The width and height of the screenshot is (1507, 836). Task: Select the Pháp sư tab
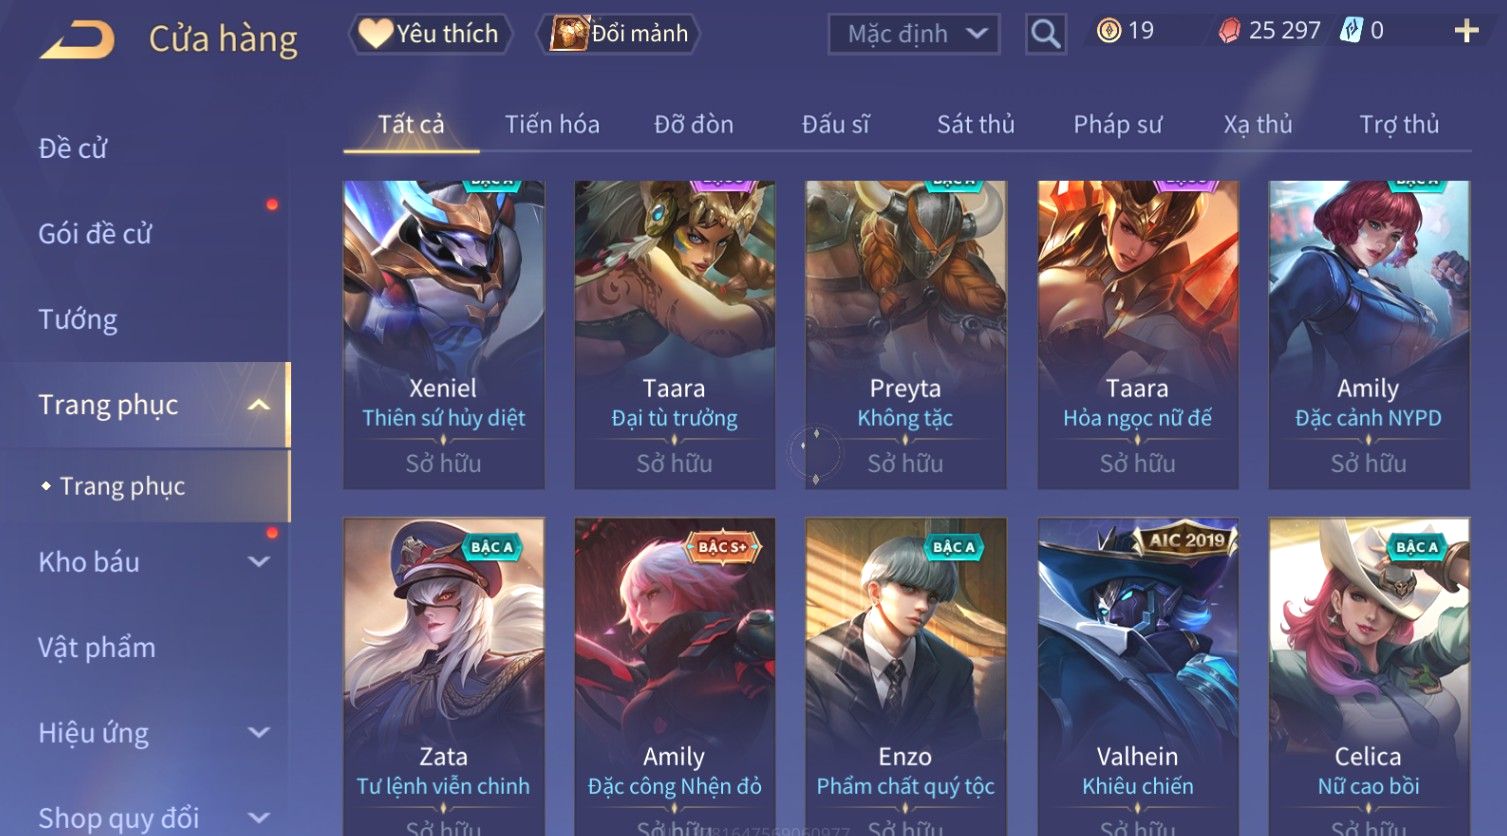1117,125
